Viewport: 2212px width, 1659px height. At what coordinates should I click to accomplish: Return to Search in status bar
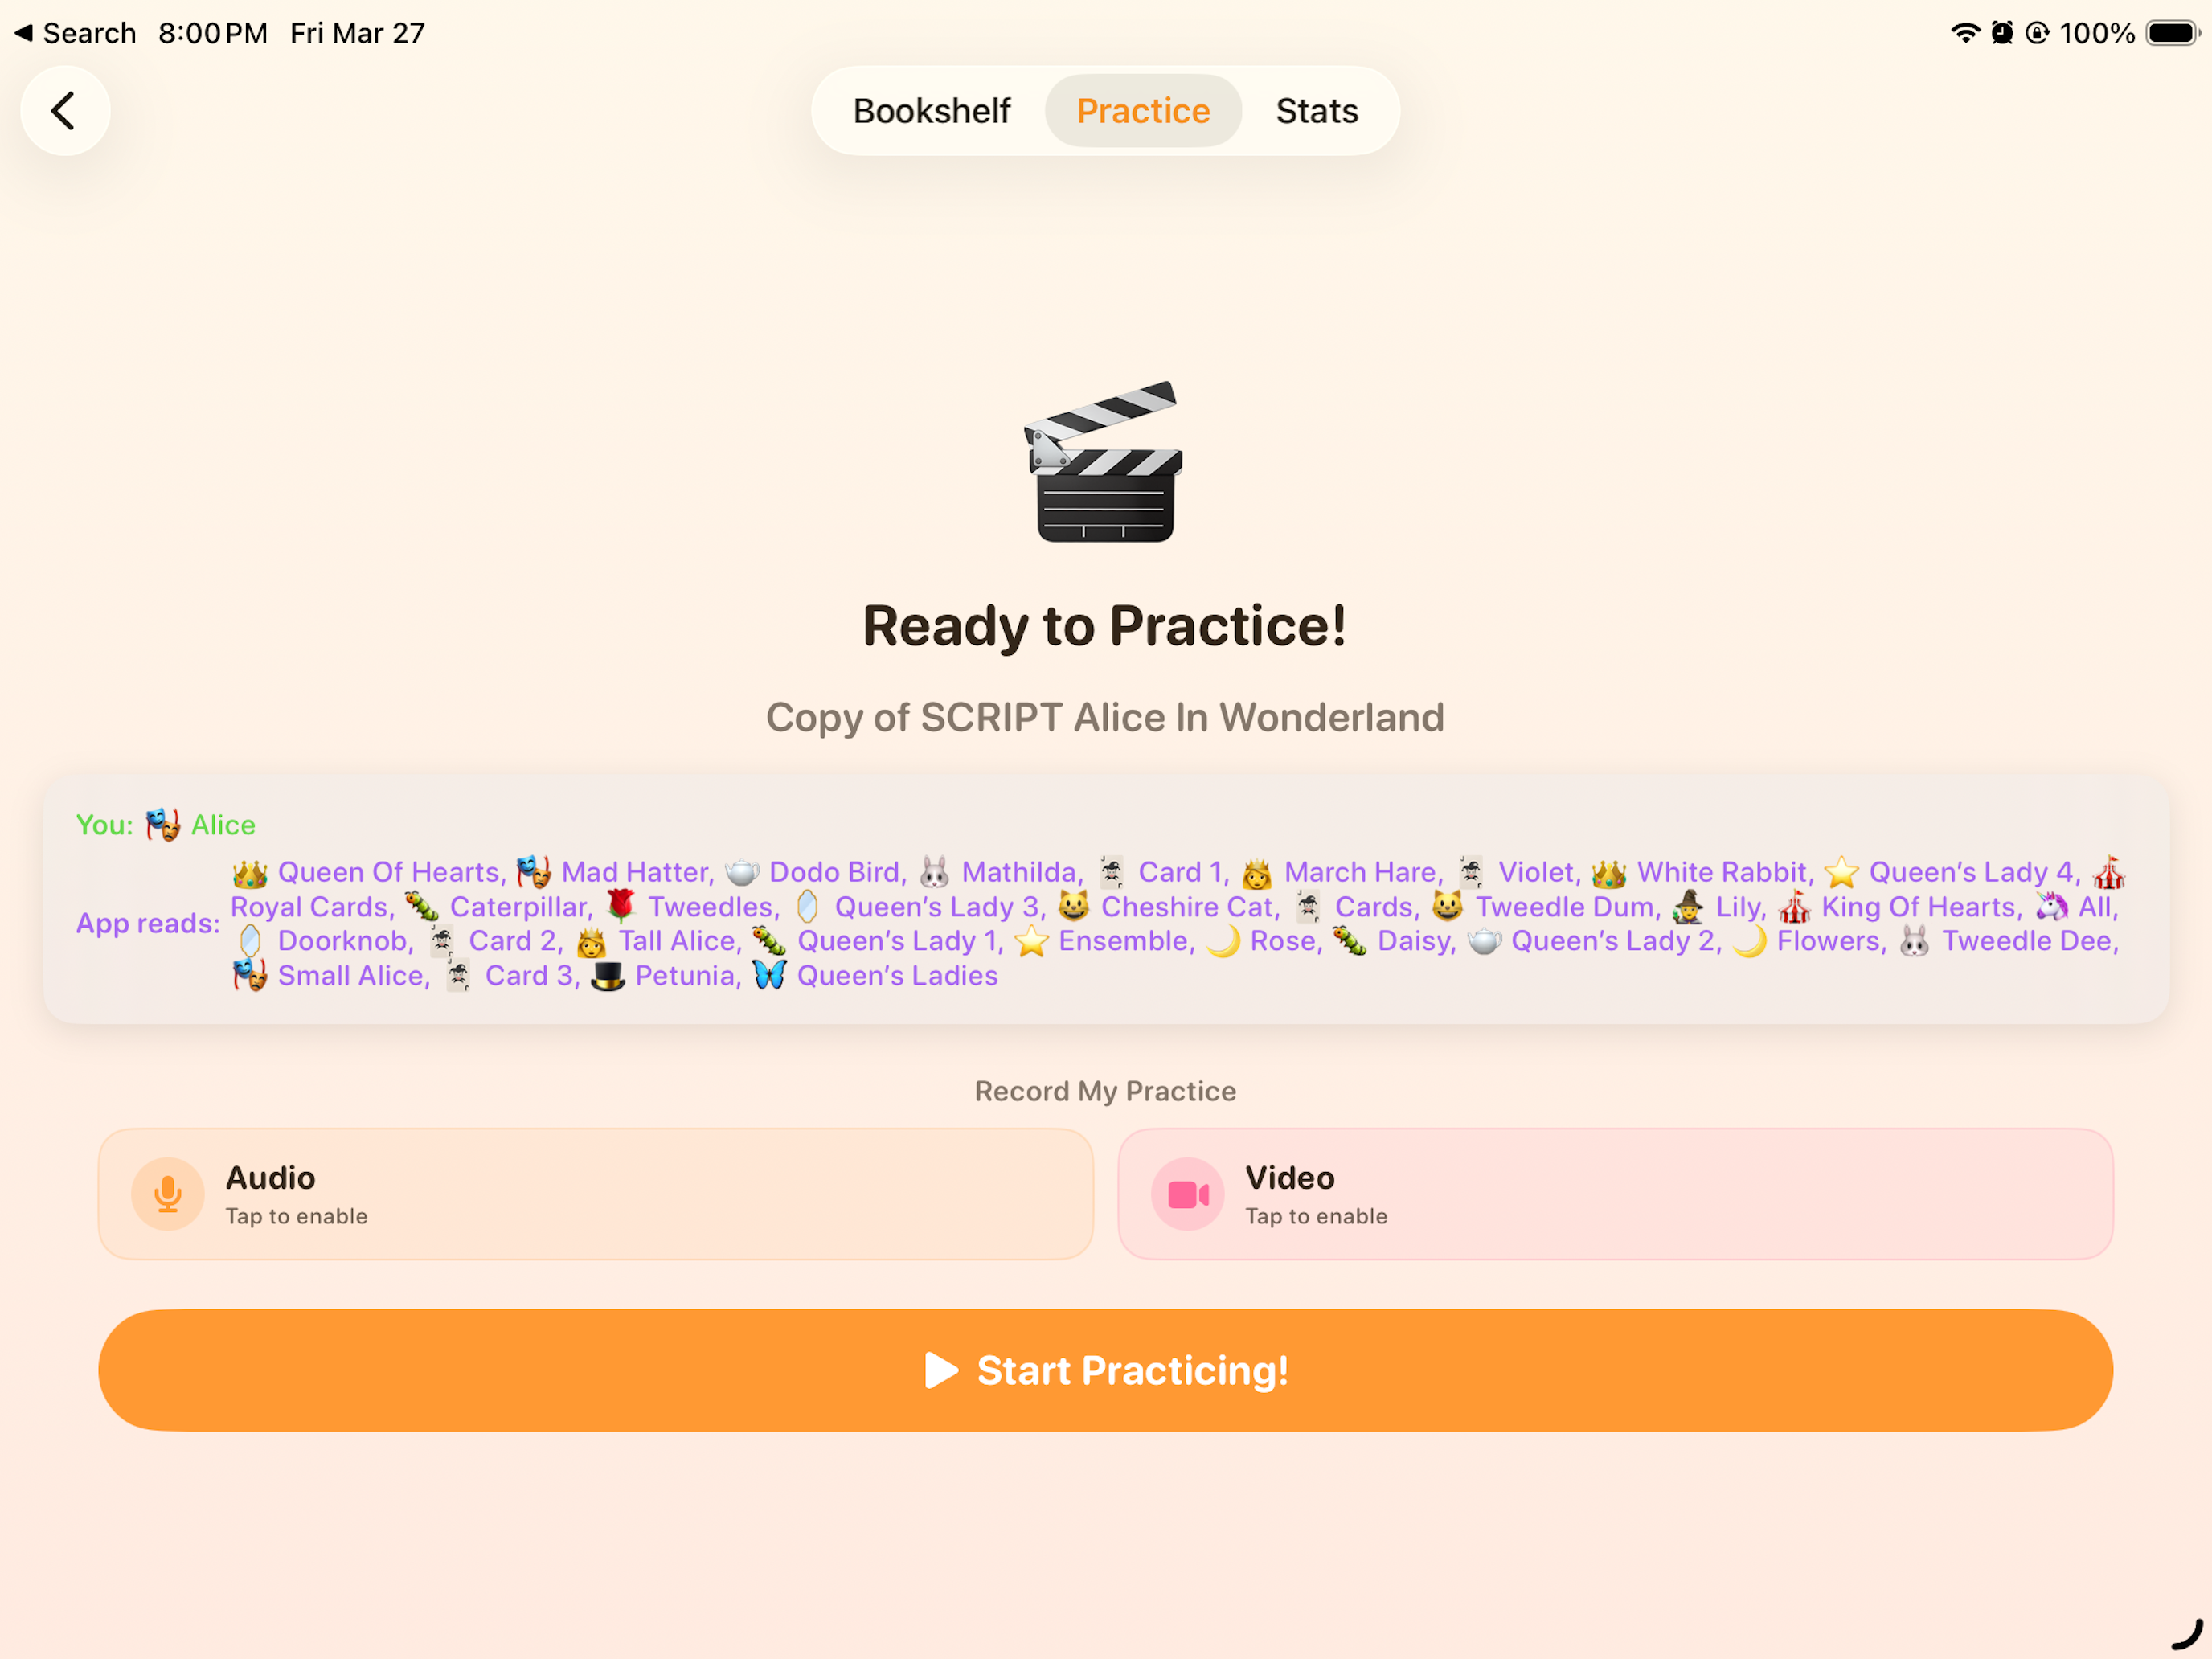(75, 33)
